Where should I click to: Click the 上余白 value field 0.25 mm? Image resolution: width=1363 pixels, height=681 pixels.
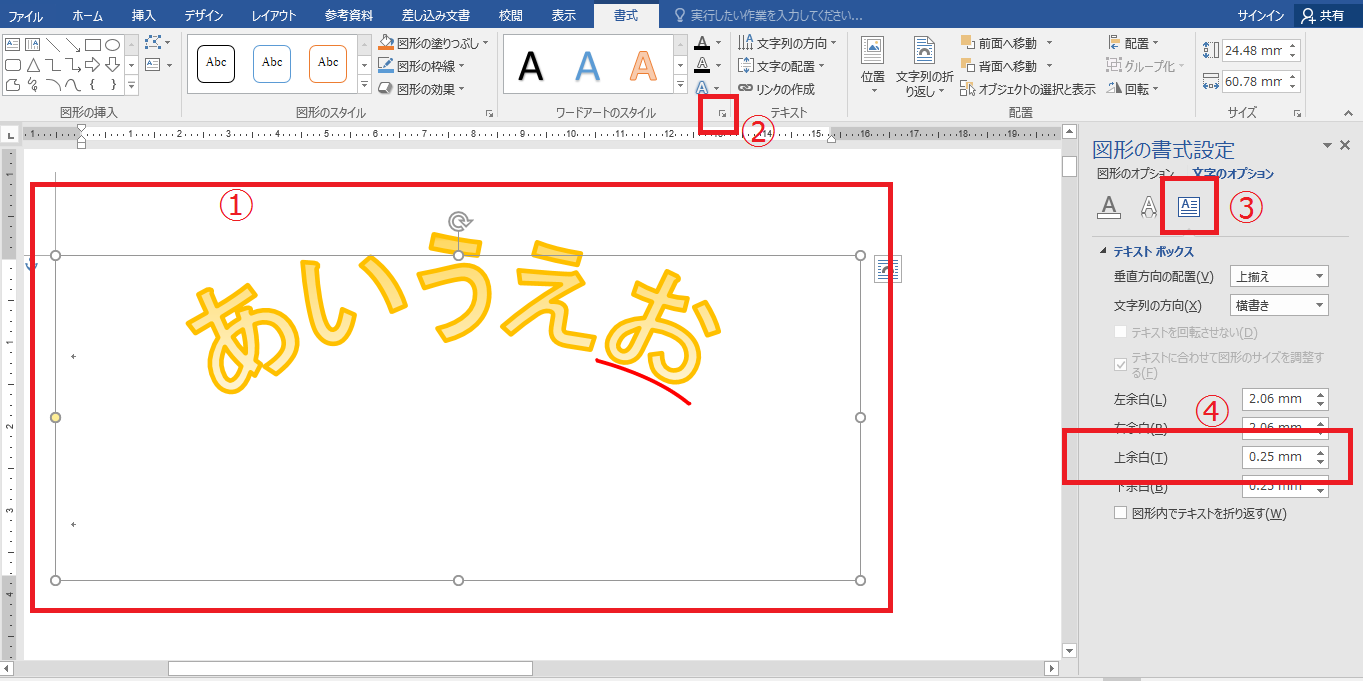pos(1277,457)
